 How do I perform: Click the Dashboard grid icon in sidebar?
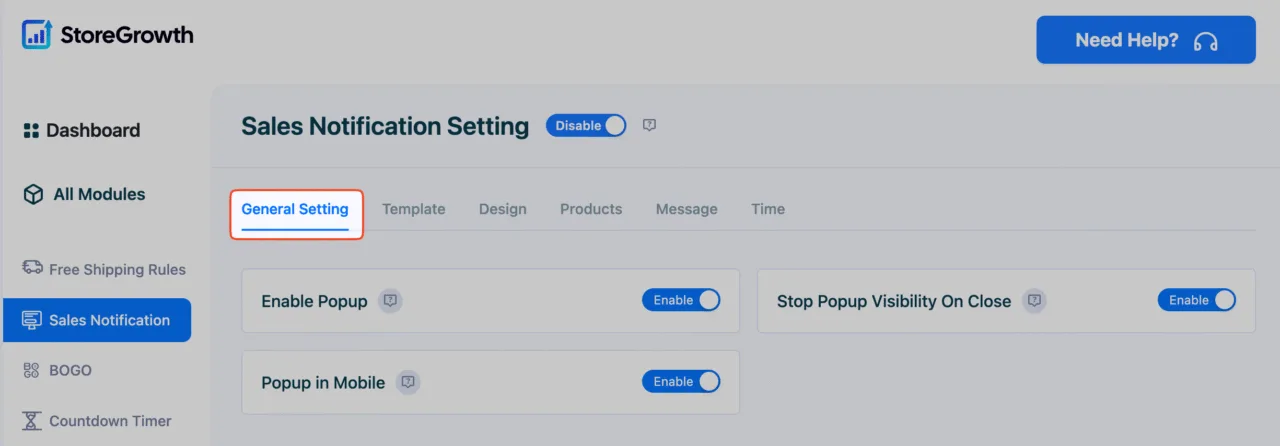[x=31, y=130]
